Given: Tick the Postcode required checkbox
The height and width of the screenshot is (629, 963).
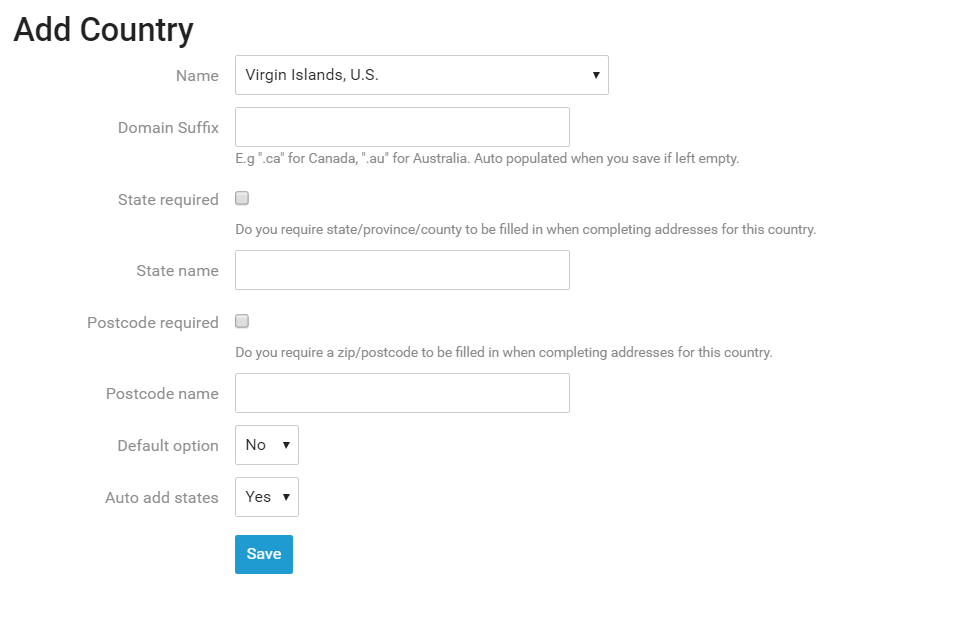Looking at the screenshot, I should tap(242, 322).
